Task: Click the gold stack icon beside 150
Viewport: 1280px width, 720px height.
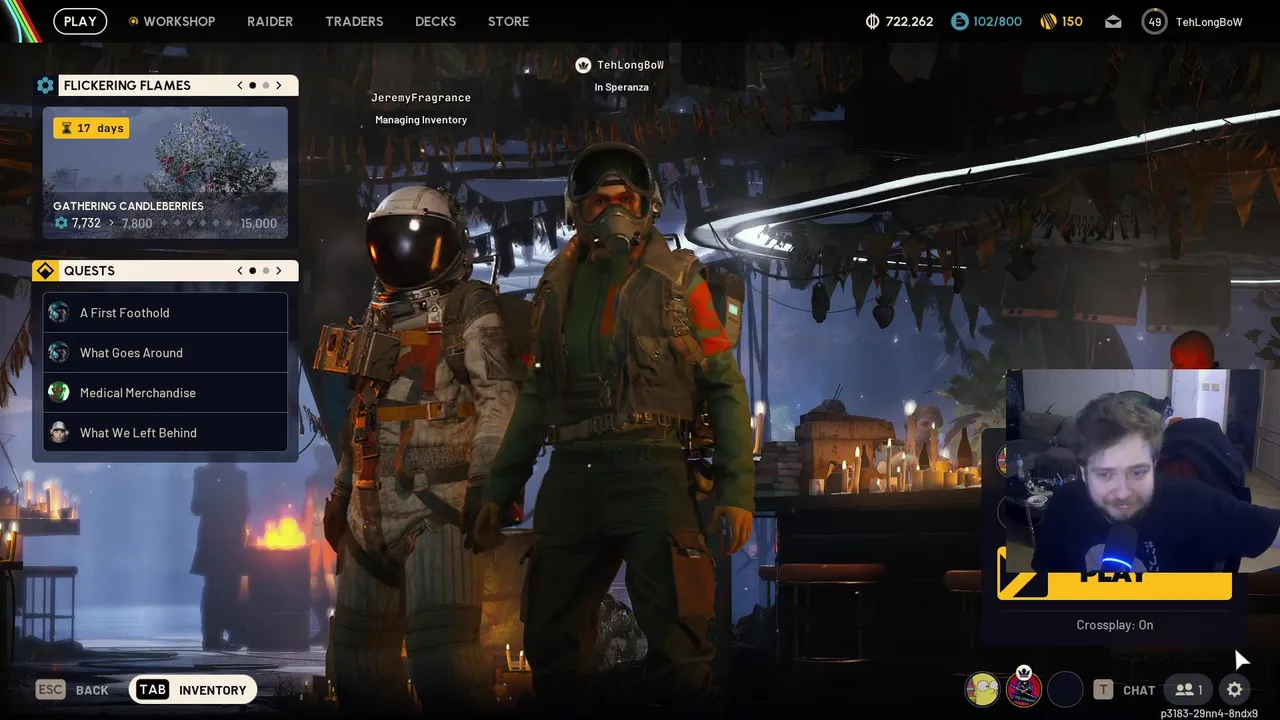Action: (x=1048, y=21)
